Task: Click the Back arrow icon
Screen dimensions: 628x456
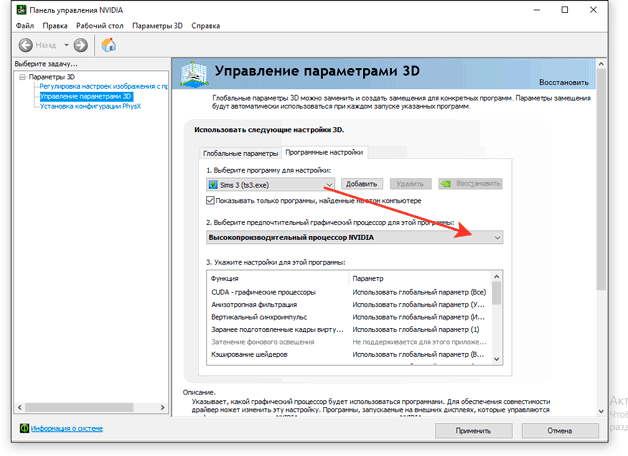Action: click(x=26, y=45)
